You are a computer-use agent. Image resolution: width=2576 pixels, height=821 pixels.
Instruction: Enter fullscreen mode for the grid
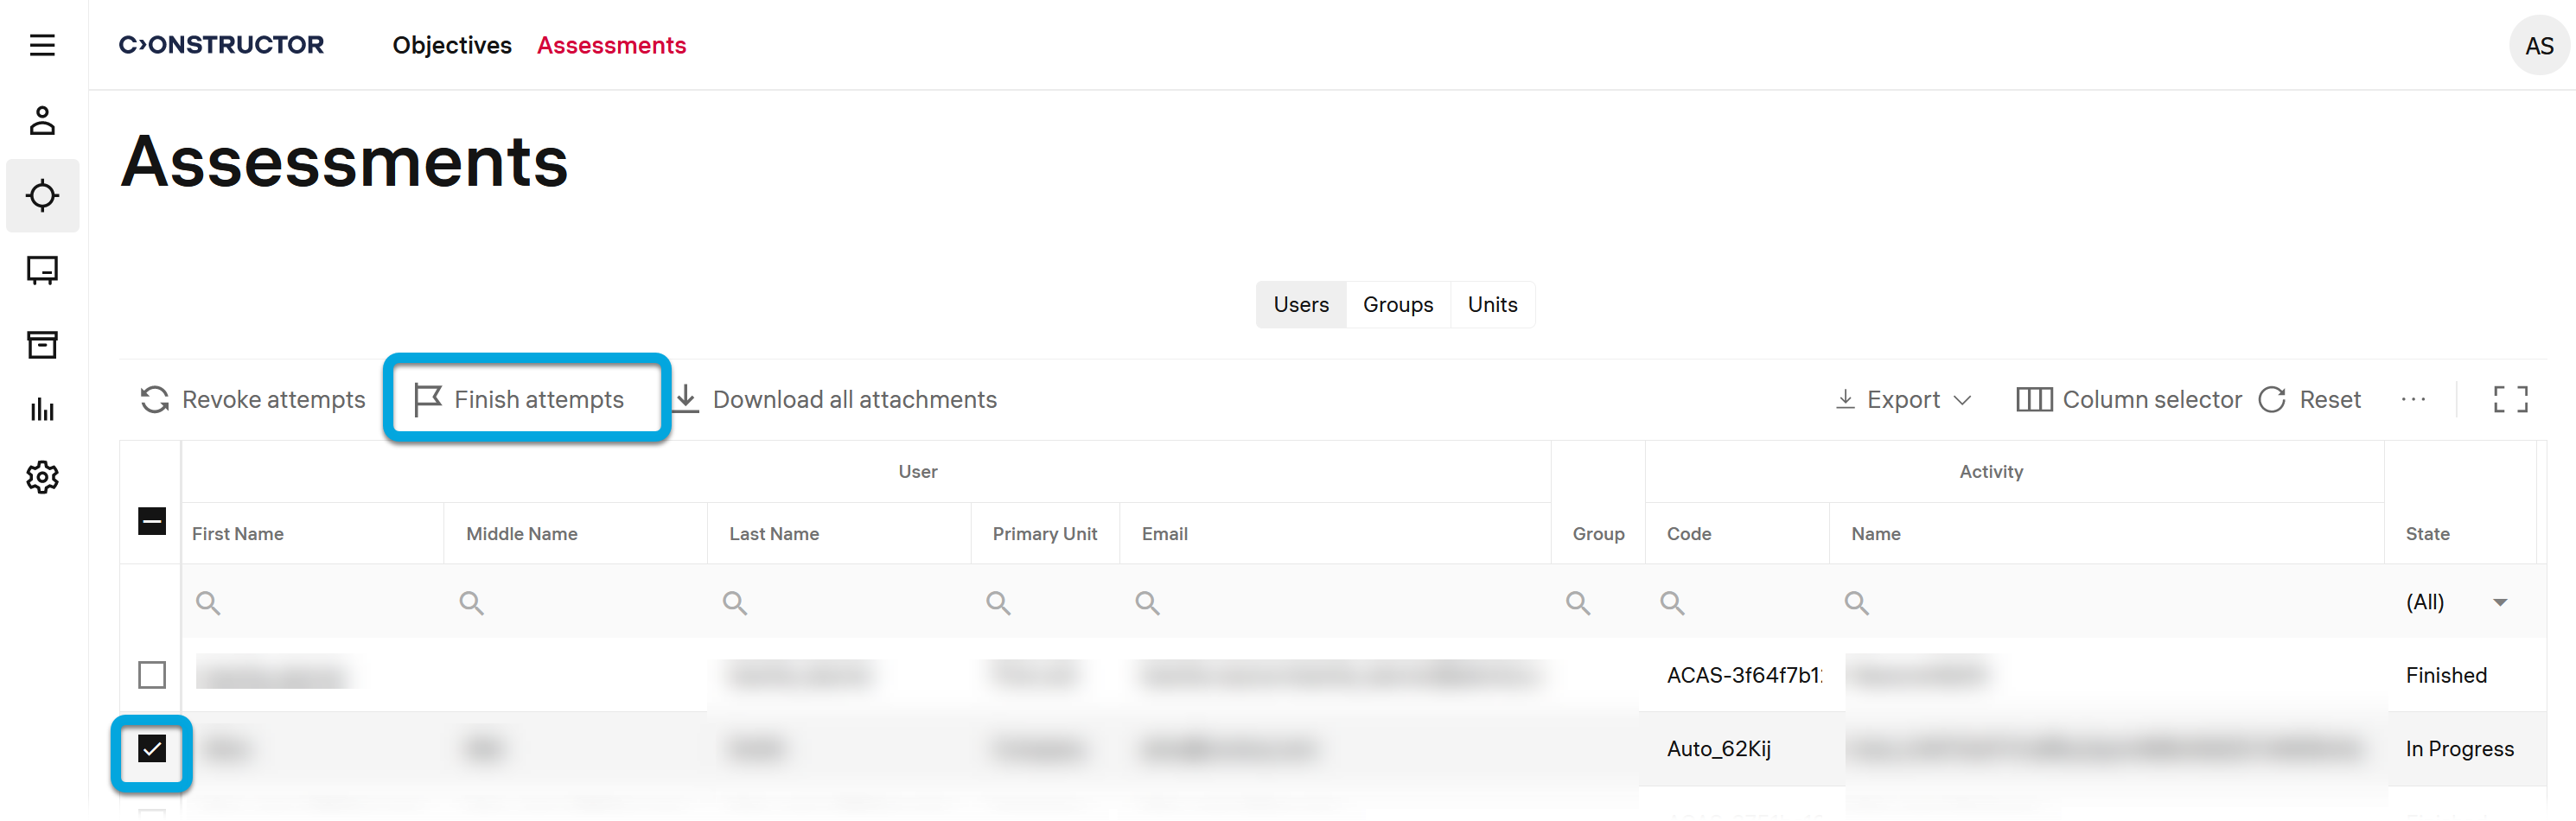tap(2509, 400)
